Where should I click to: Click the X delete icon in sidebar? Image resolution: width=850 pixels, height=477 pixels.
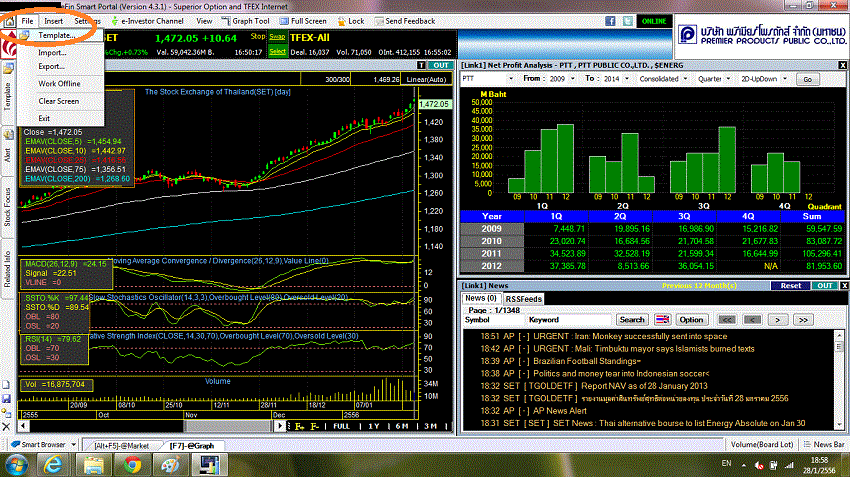click(x=6, y=427)
